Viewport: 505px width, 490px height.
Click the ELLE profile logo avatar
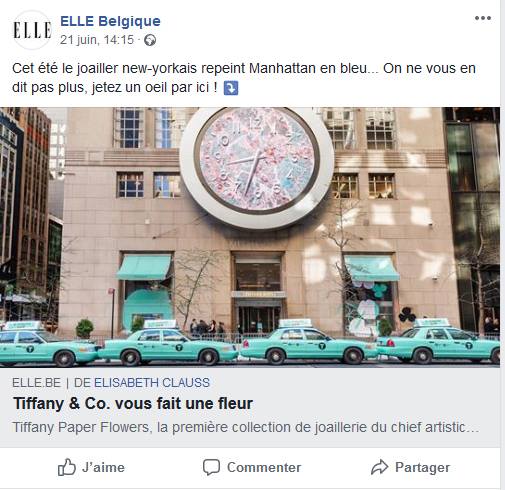tap(32, 30)
